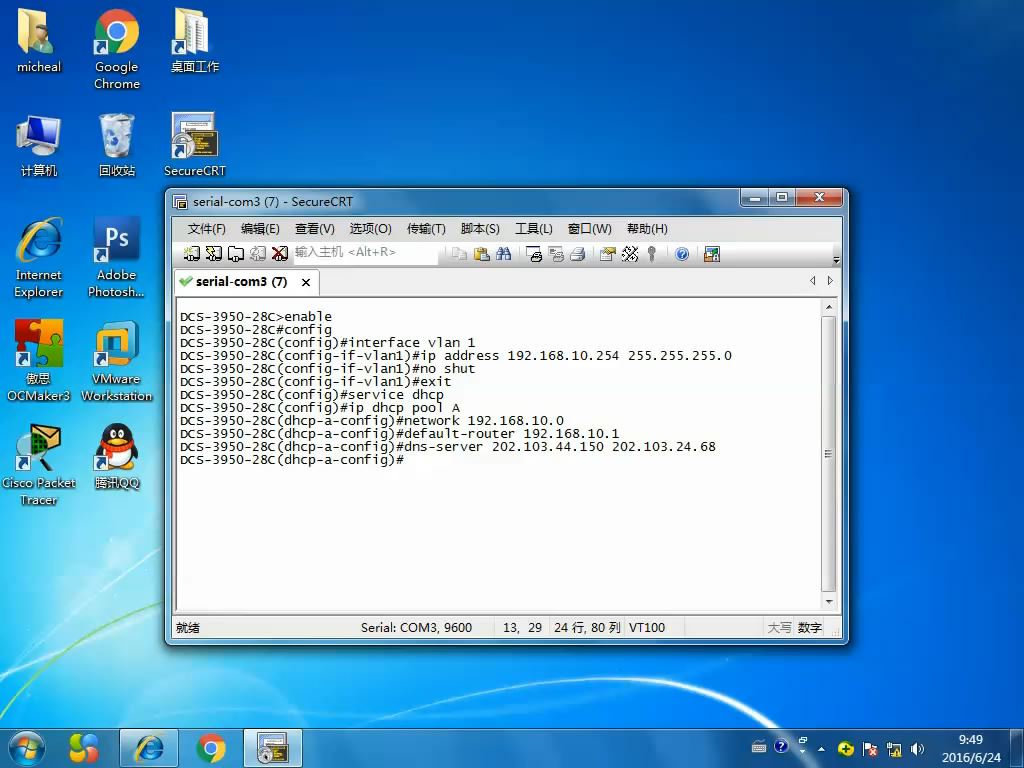Select the 腾讯QQ desktop shortcut
This screenshot has width=1024, height=768.
coord(116,457)
